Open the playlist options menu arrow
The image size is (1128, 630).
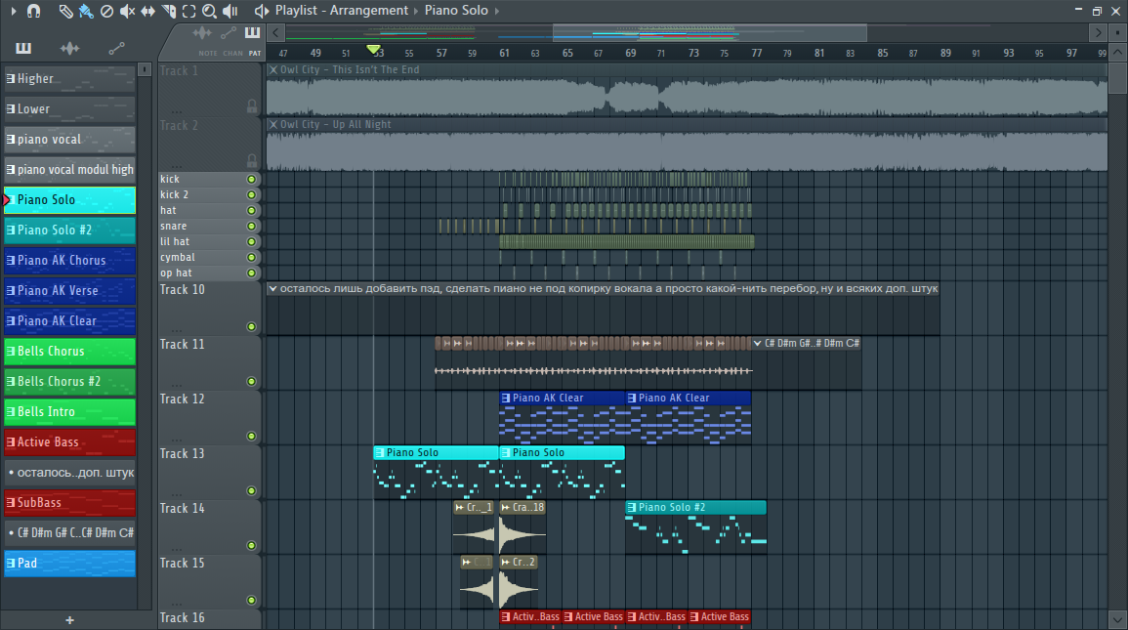click(x=13, y=11)
